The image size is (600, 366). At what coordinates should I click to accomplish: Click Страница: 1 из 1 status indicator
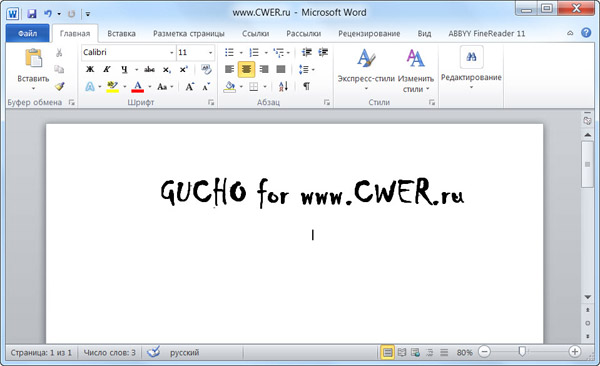point(41,353)
